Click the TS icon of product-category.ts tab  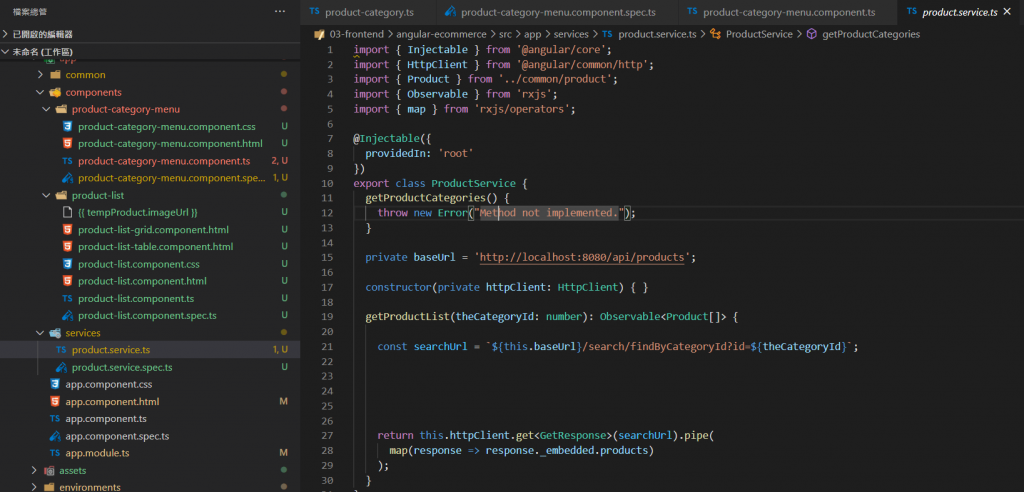pos(315,12)
